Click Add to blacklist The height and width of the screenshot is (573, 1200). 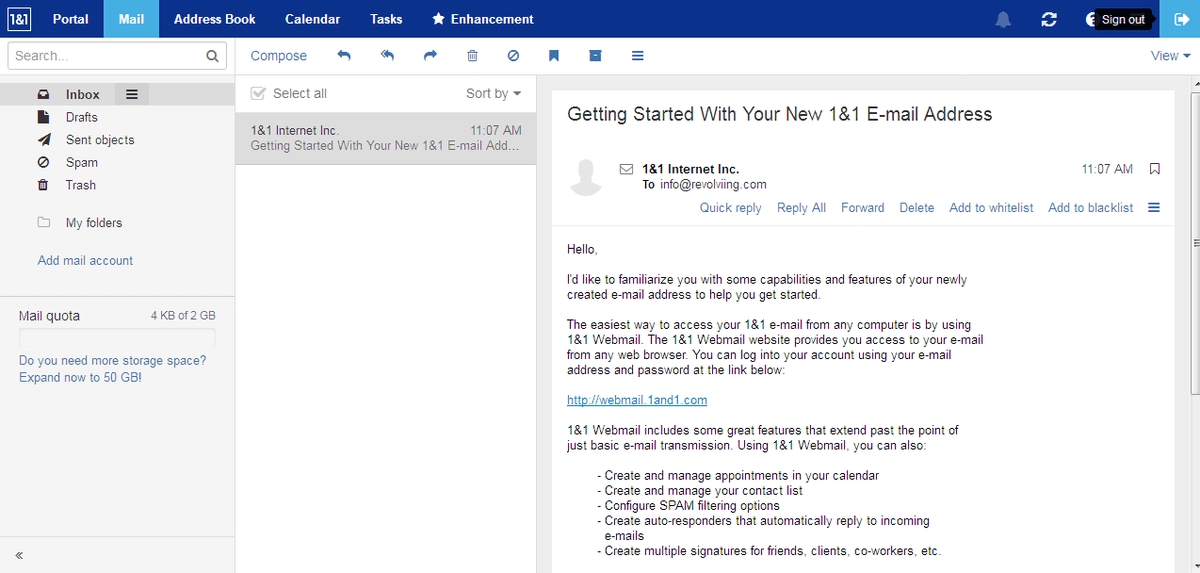pos(1091,208)
